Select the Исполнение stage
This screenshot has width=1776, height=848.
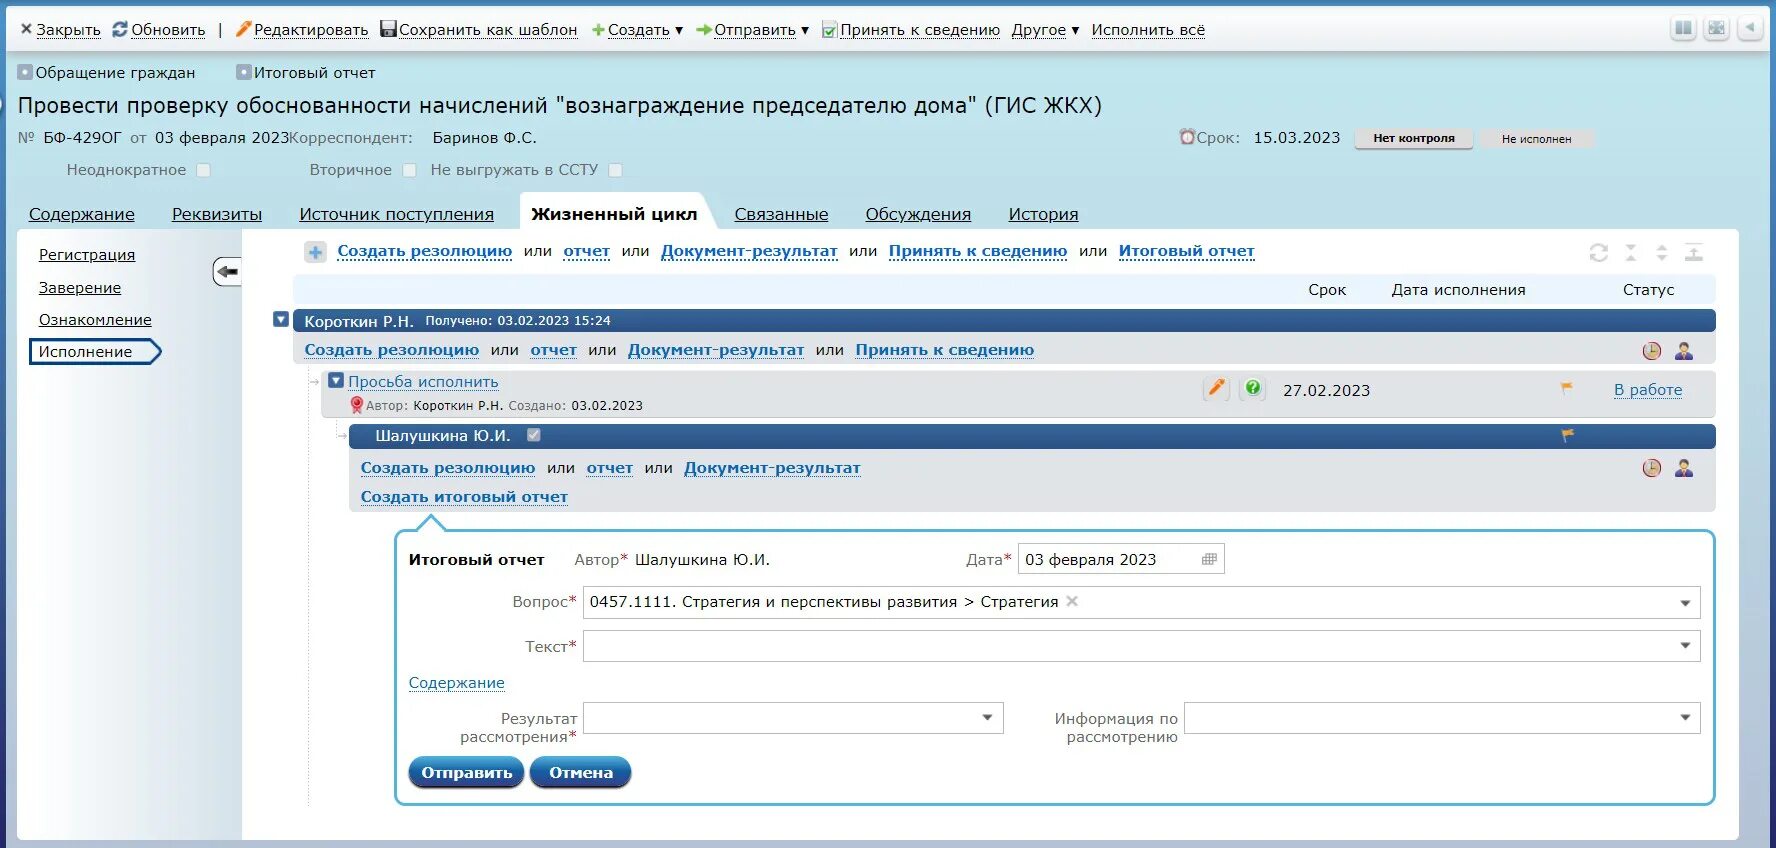coord(95,352)
